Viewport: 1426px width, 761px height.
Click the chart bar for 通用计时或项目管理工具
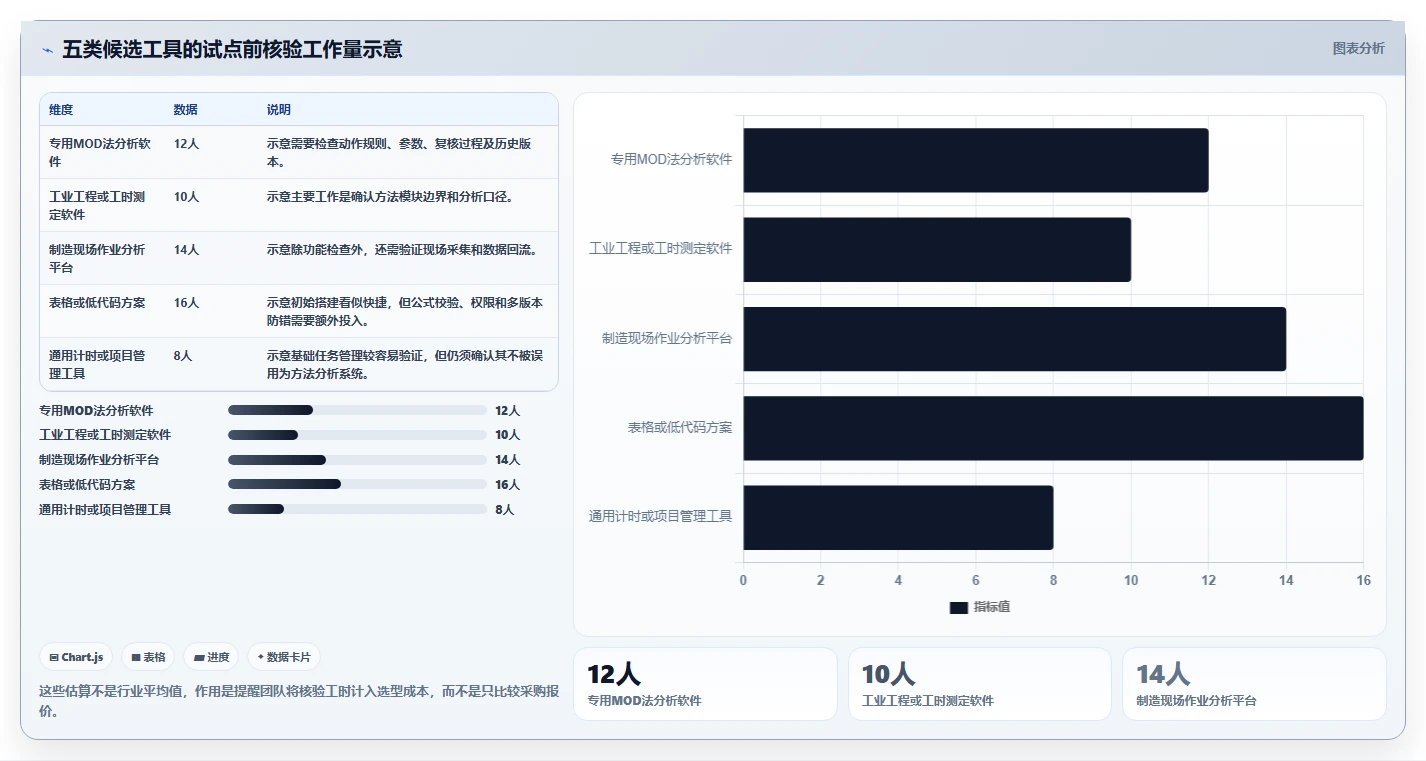pyautogui.click(x=898, y=517)
